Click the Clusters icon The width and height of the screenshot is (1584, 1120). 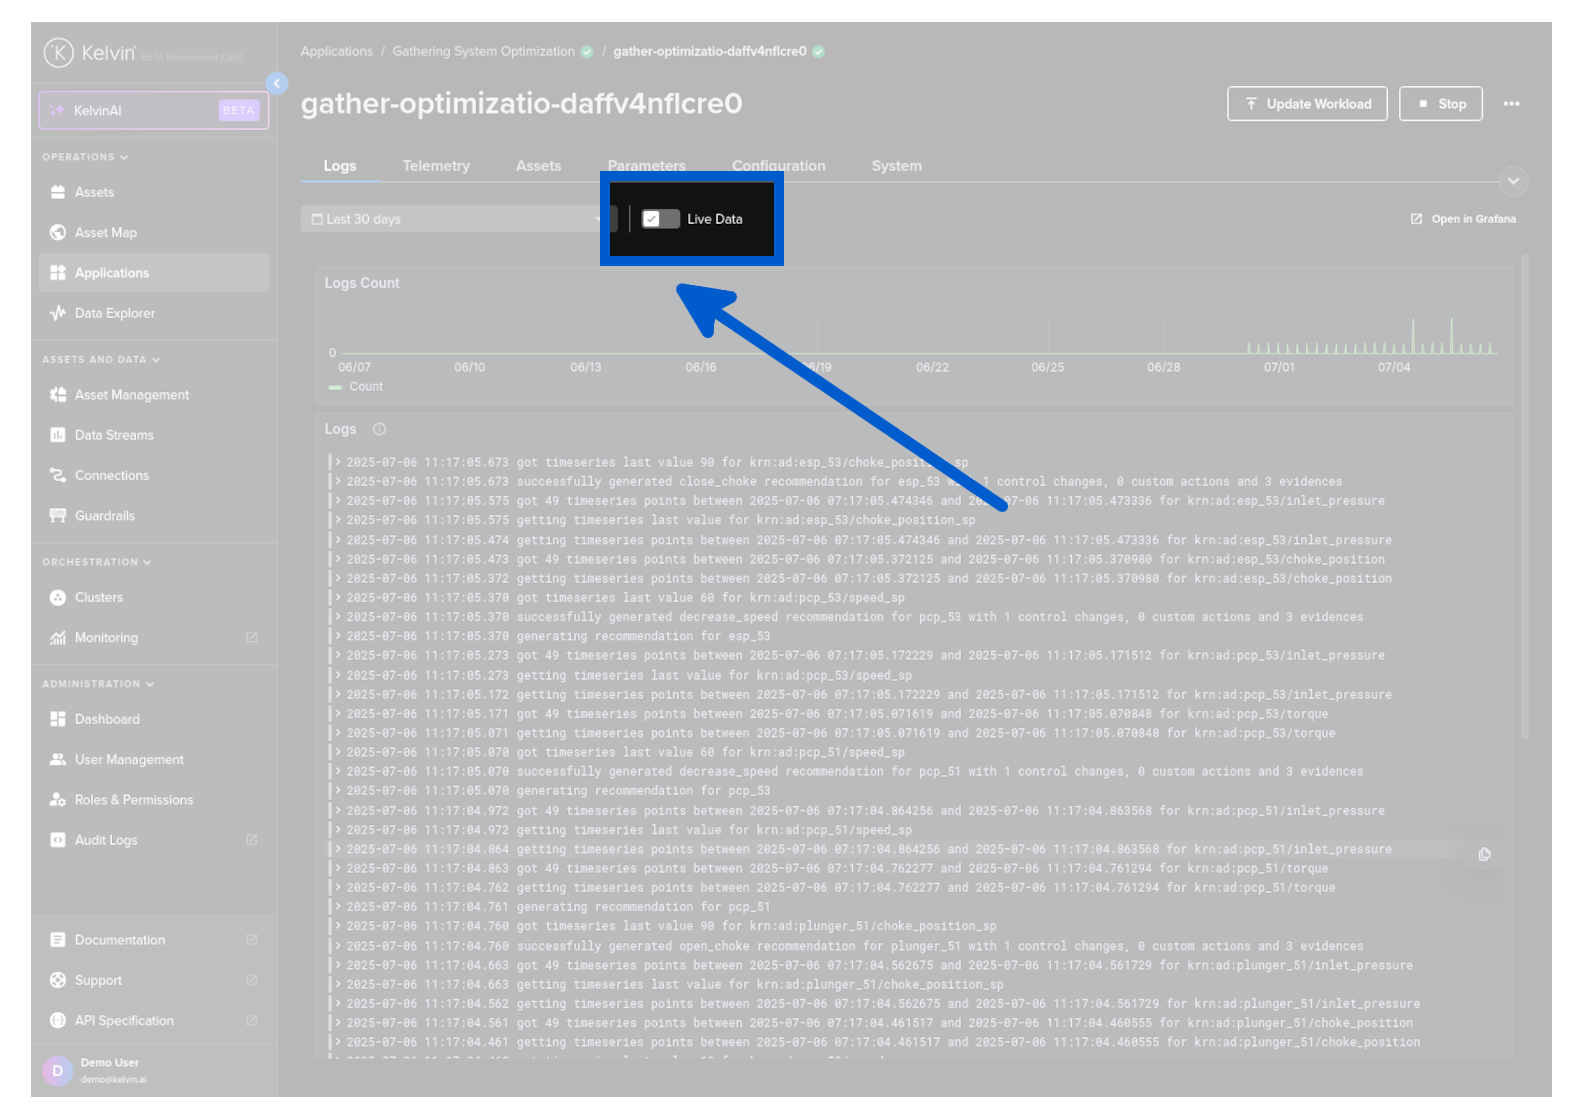58,598
